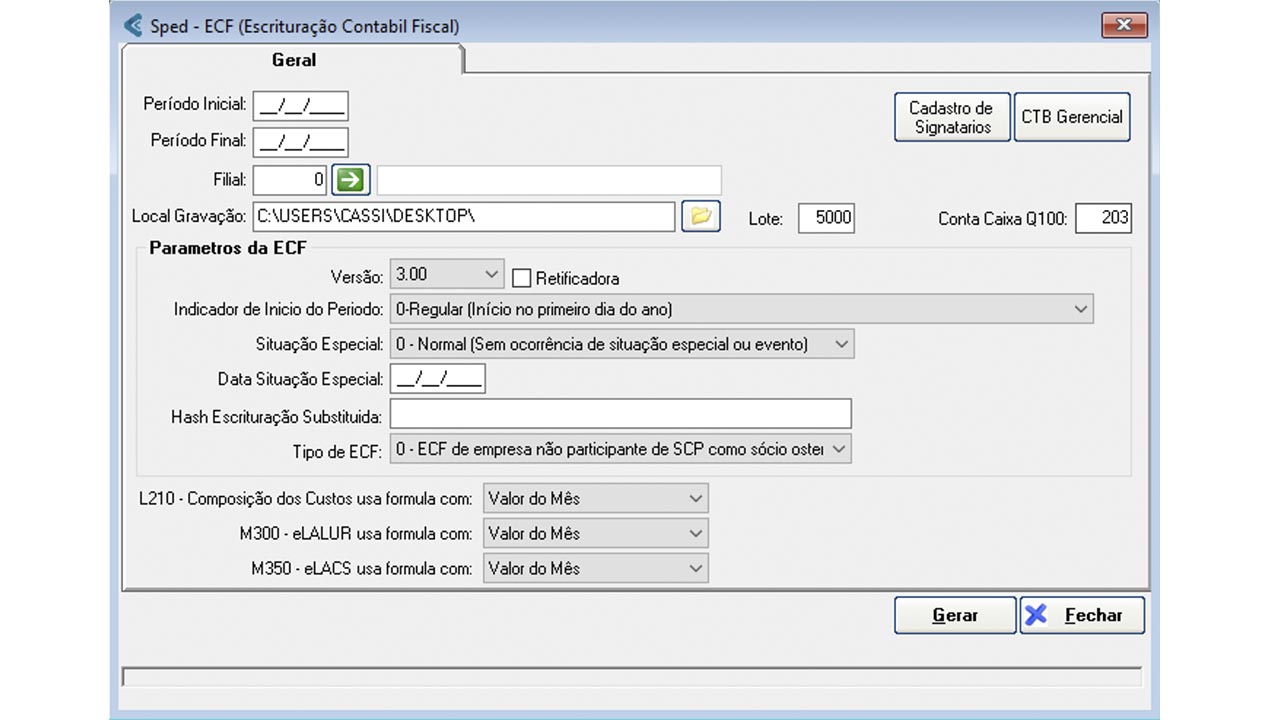Viewport: 1280px width, 720px height.
Task: Open CTB Gerencial
Action: pos(1071,117)
